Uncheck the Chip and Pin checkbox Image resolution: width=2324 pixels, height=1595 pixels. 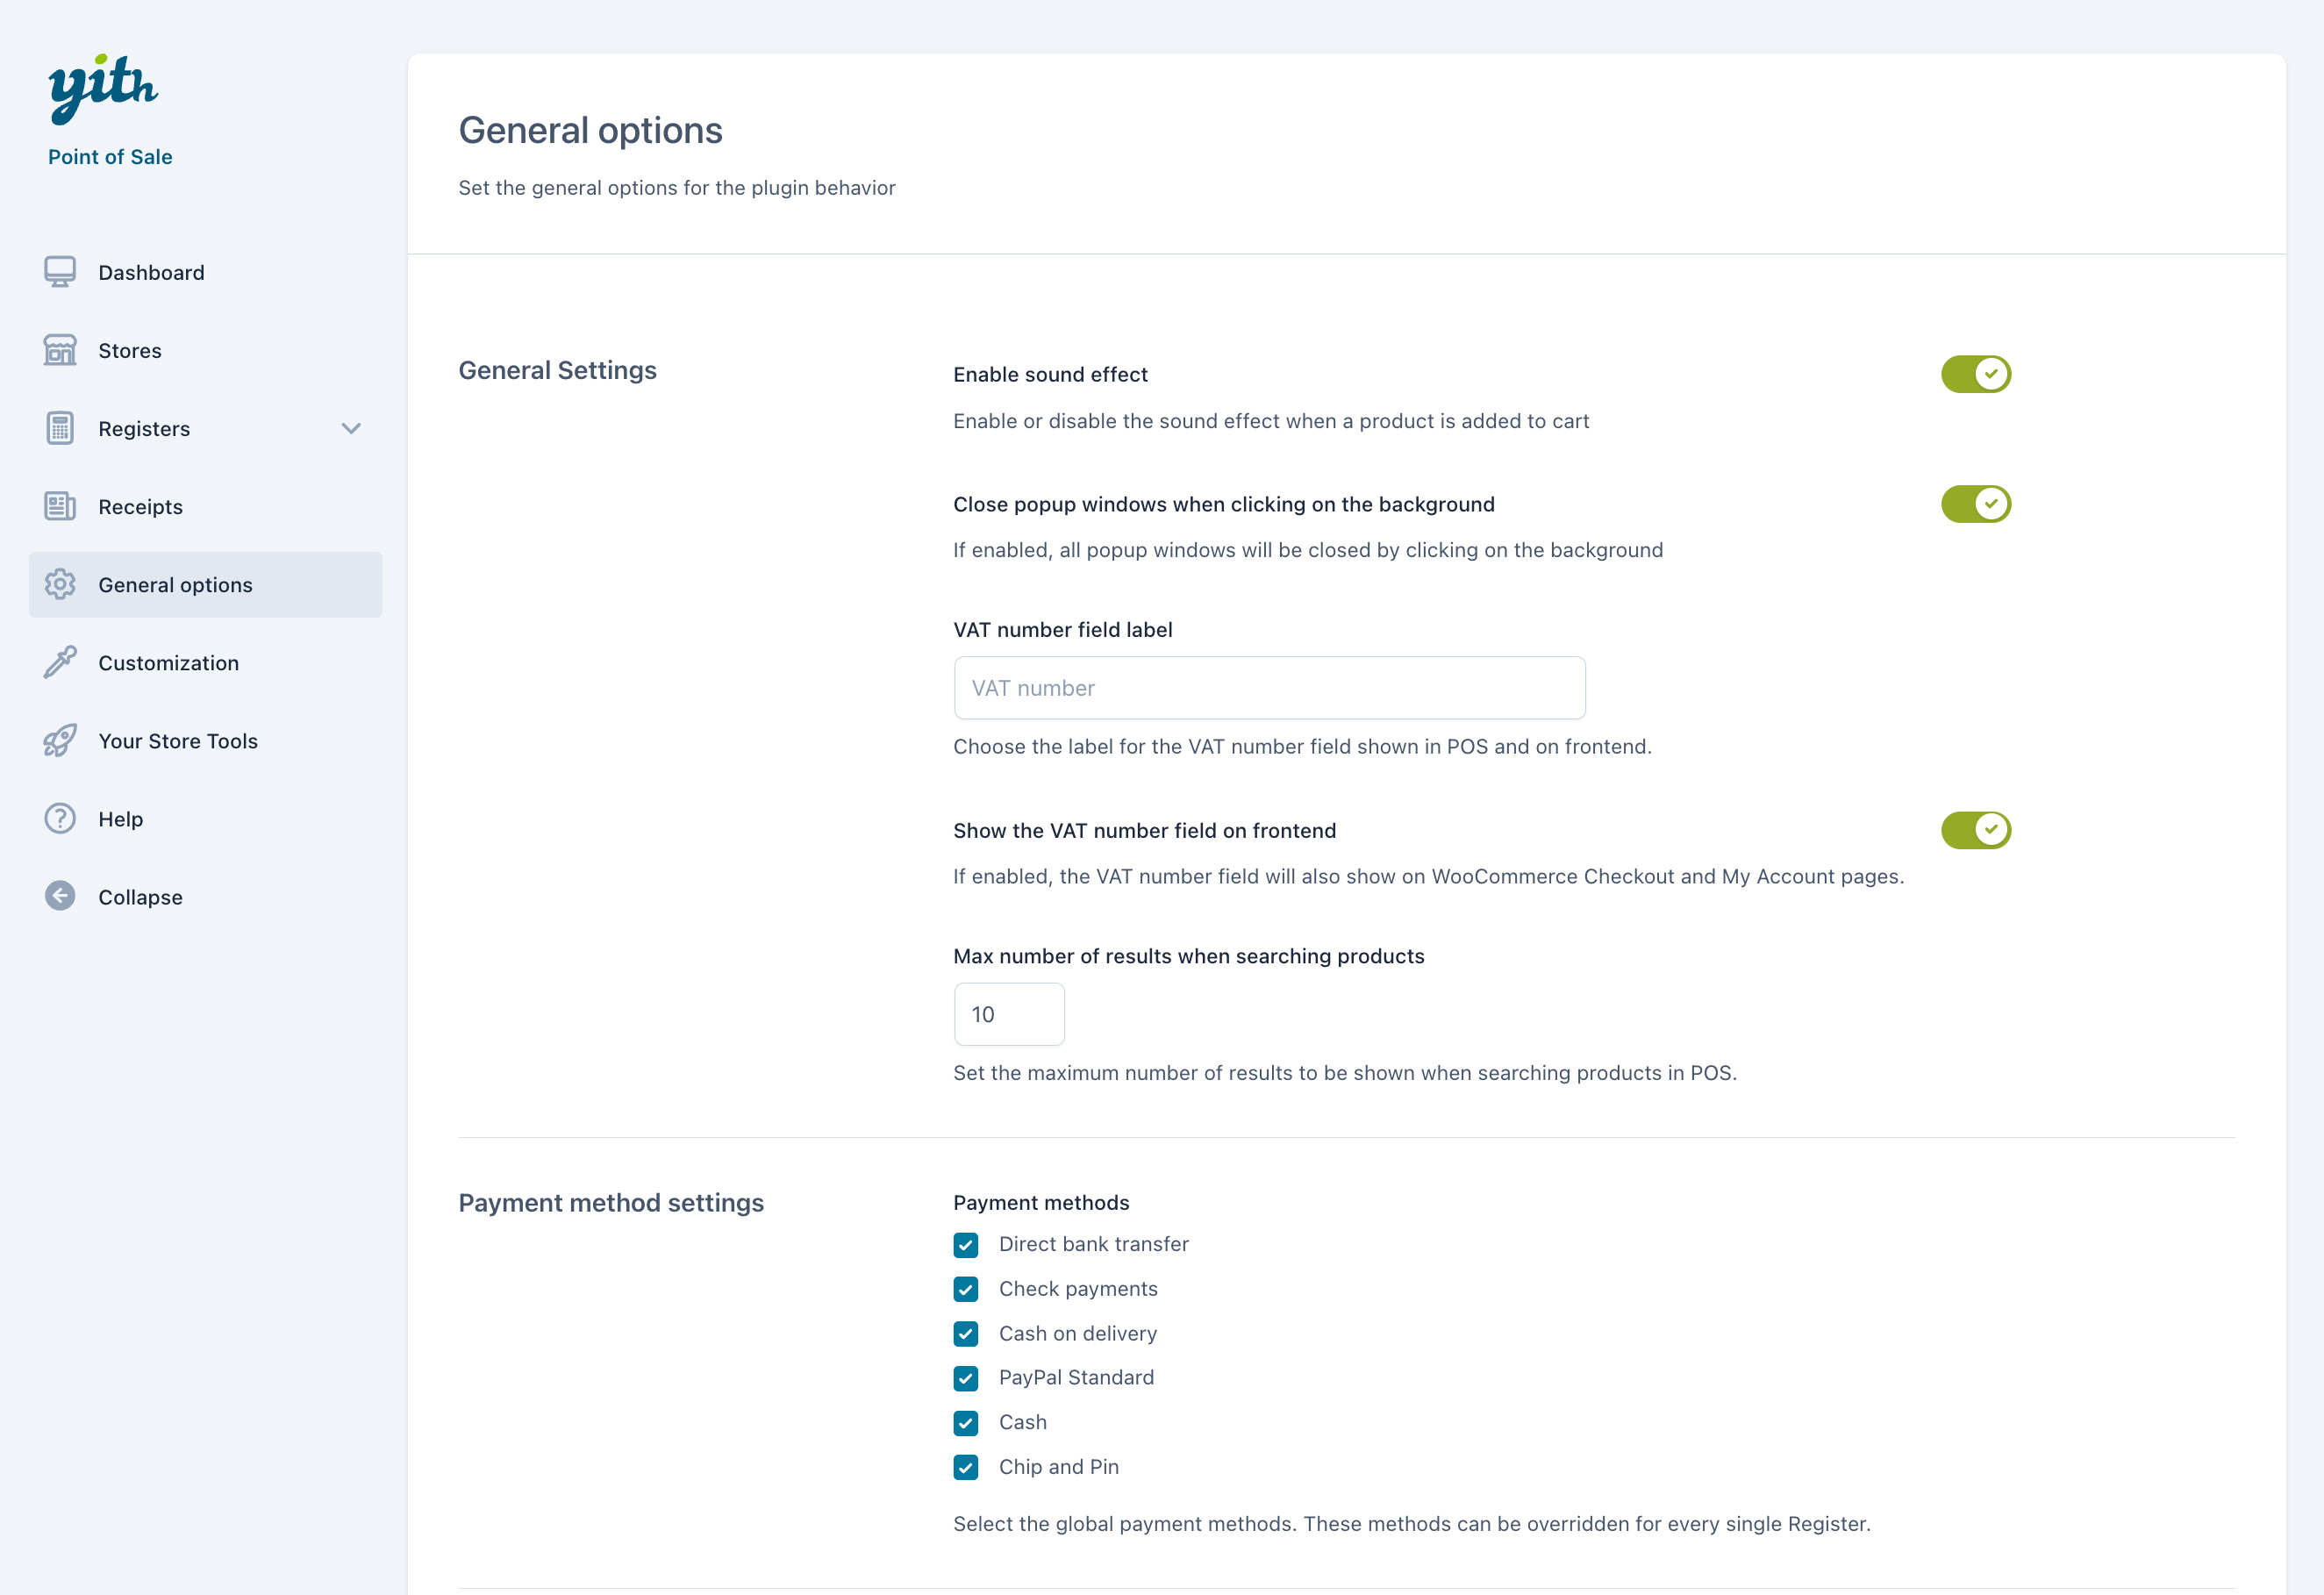[965, 1467]
